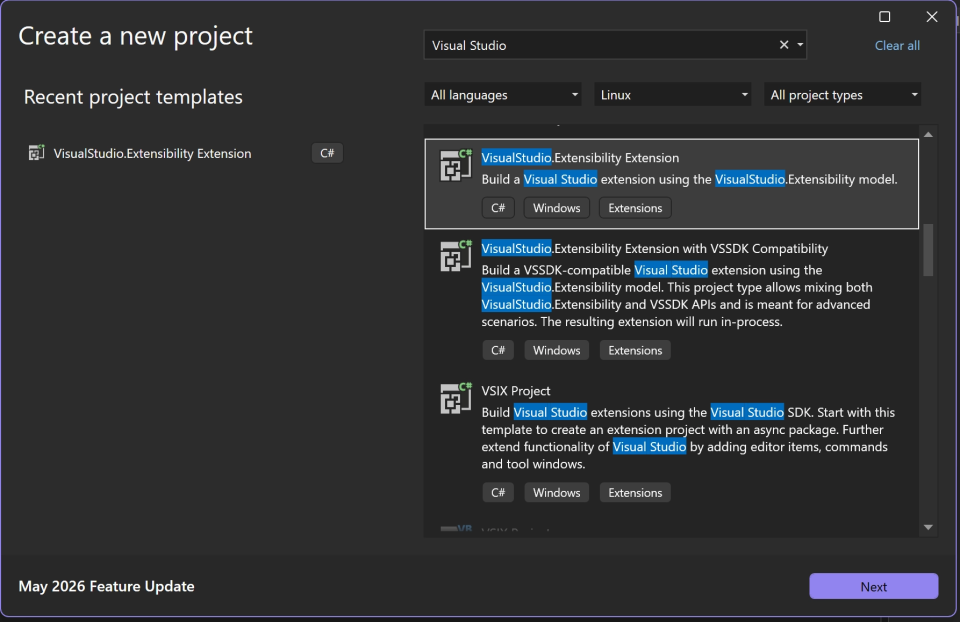Click the VSSDK Compatibility template description

tap(677, 296)
